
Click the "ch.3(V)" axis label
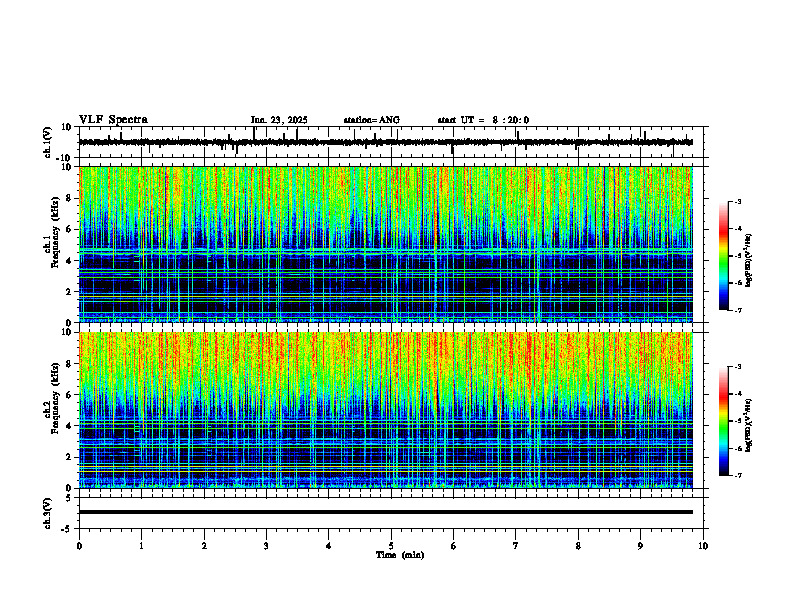click(x=47, y=513)
